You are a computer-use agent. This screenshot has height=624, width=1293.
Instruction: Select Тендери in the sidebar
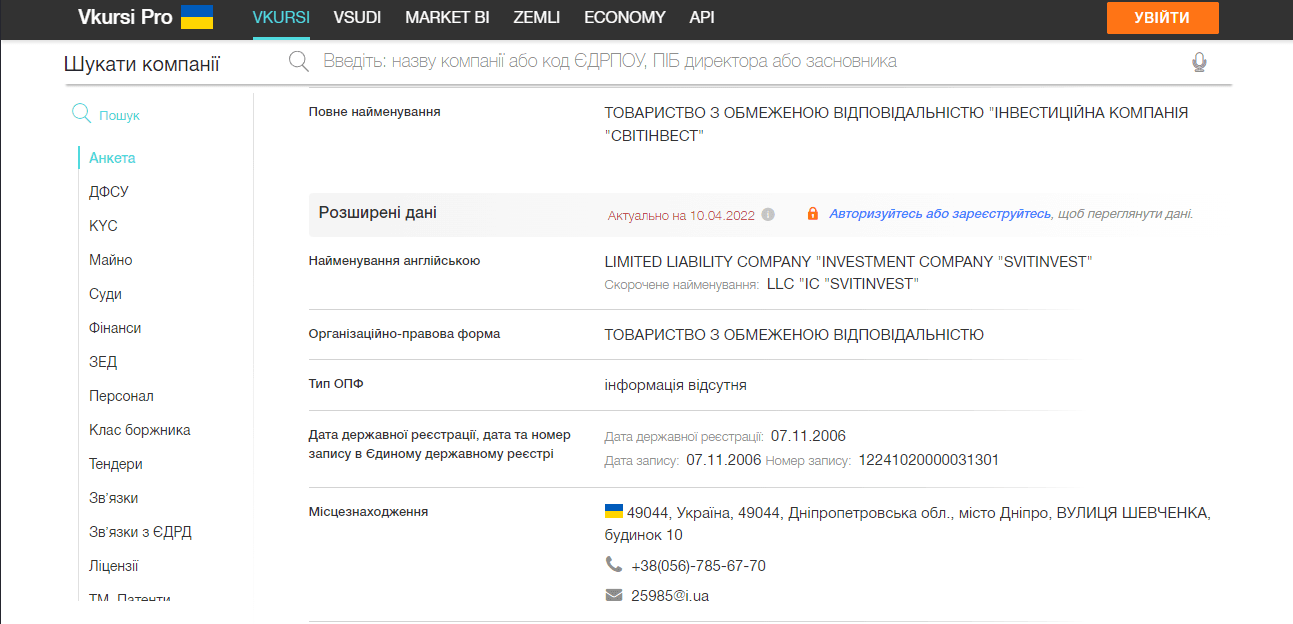coord(116,464)
